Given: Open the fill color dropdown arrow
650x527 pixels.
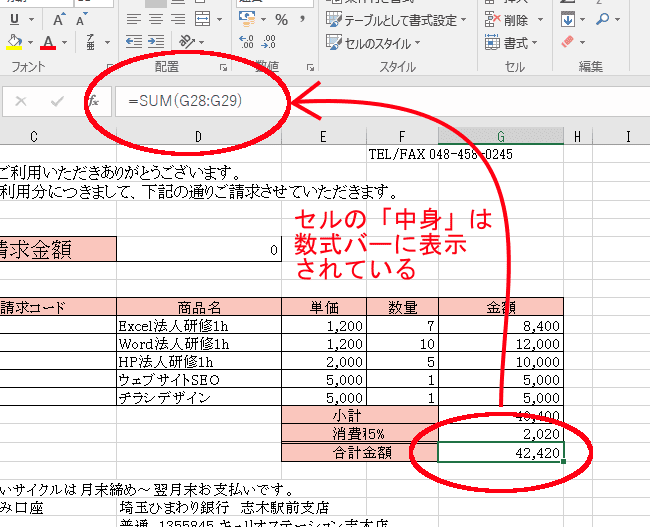Looking at the screenshot, I should coord(29,43).
